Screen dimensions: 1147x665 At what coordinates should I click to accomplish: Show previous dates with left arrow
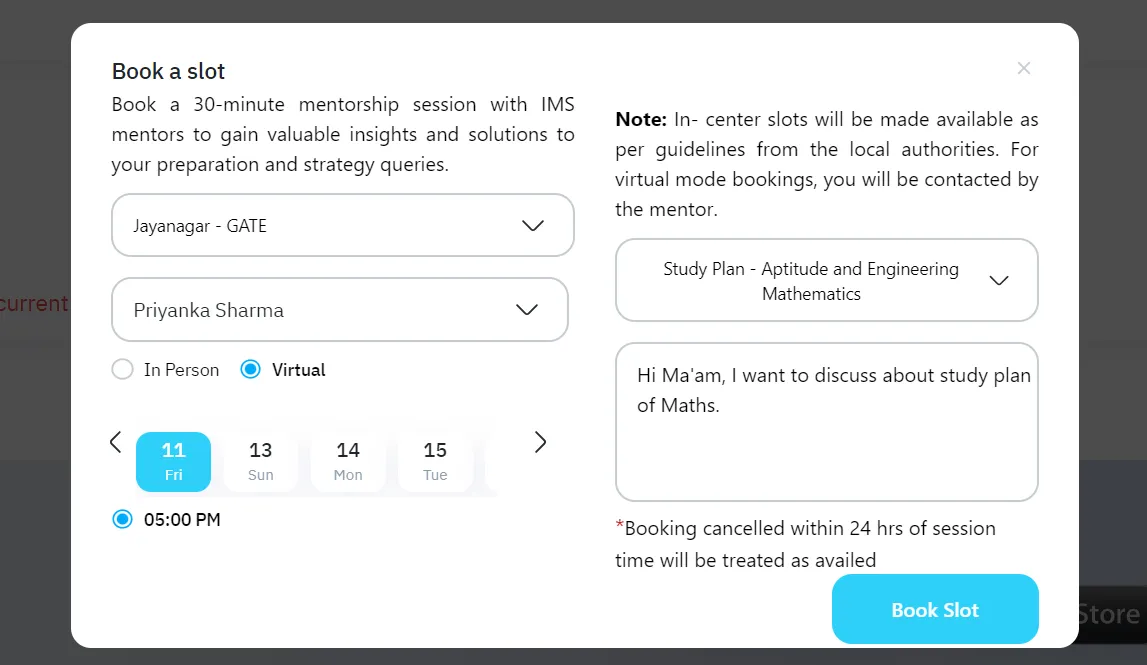click(115, 442)
